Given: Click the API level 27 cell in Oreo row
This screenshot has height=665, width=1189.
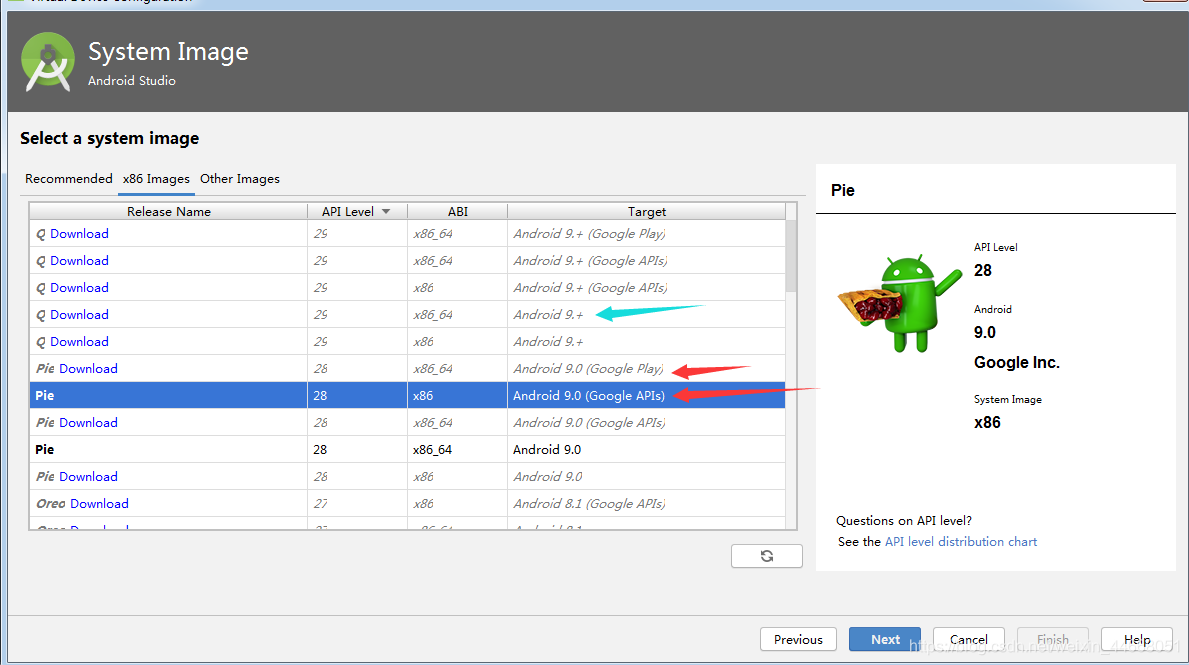Looking at the screenshot, I should point(358,503).
